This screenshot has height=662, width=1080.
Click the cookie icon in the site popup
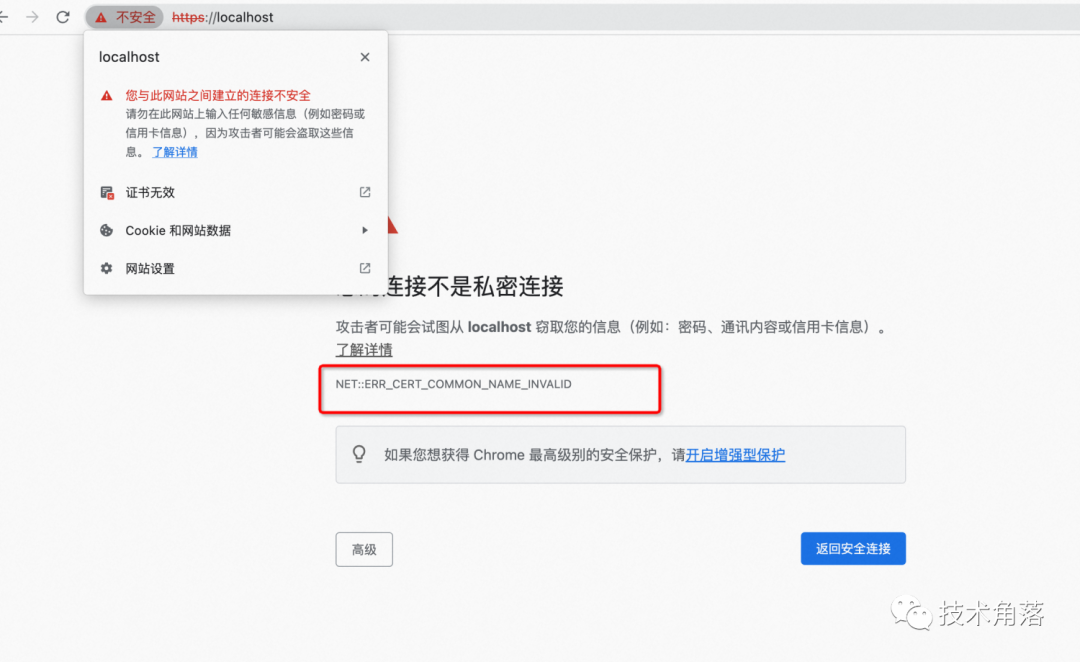[x=106, y=230]
